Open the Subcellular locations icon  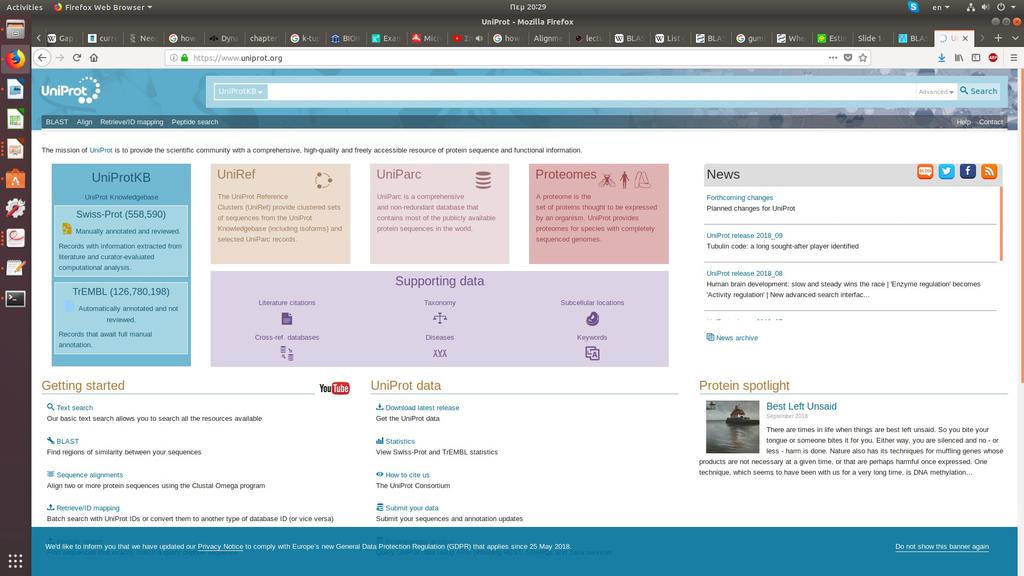point(592,319)
